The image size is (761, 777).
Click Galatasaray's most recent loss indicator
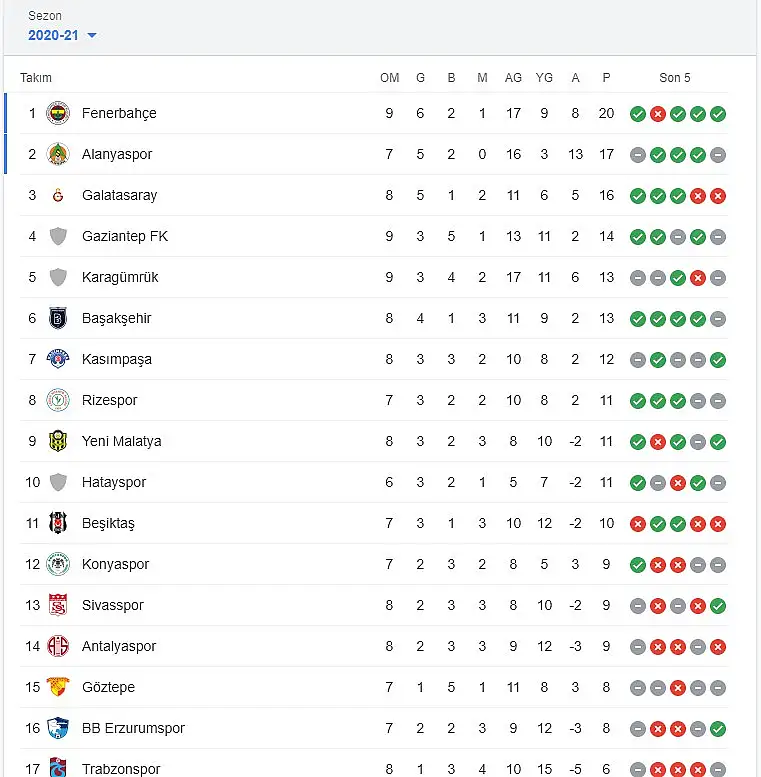(x=717, y=196)
